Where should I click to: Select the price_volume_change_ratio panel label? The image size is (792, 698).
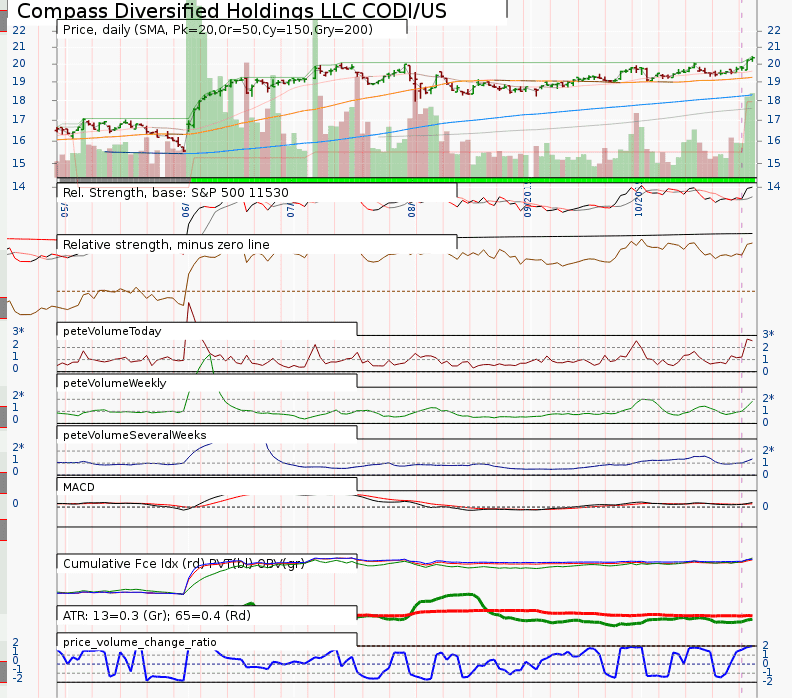[x=139, y=642]
